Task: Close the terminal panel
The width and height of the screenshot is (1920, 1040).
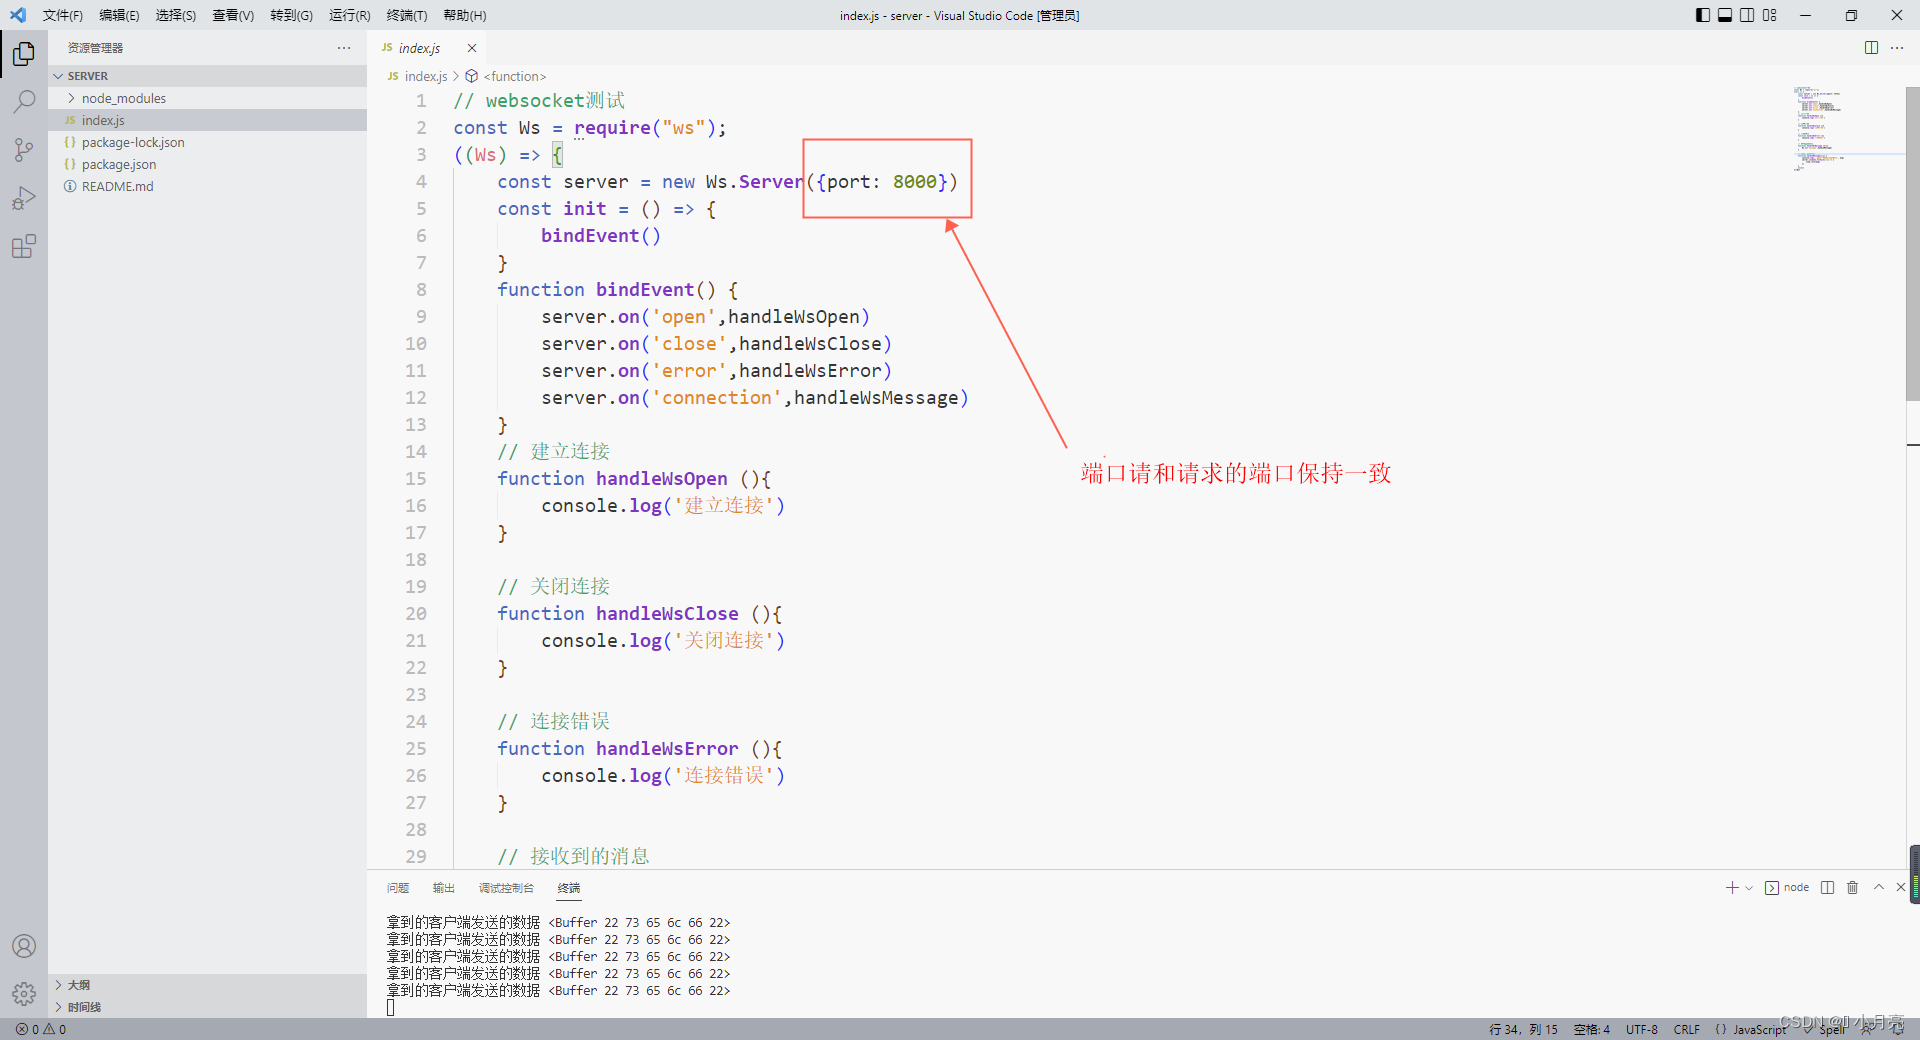Action: [1901, 887]
